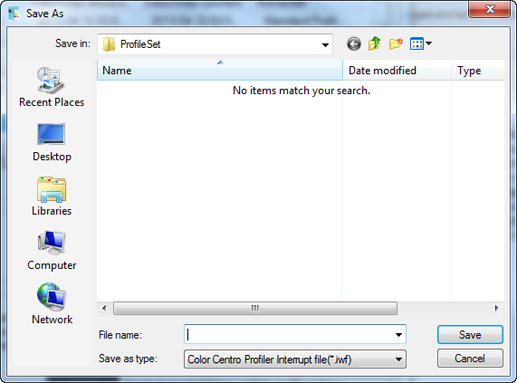Go back to last folder visited
Viewport: 517px width, 383px height.
354,44
